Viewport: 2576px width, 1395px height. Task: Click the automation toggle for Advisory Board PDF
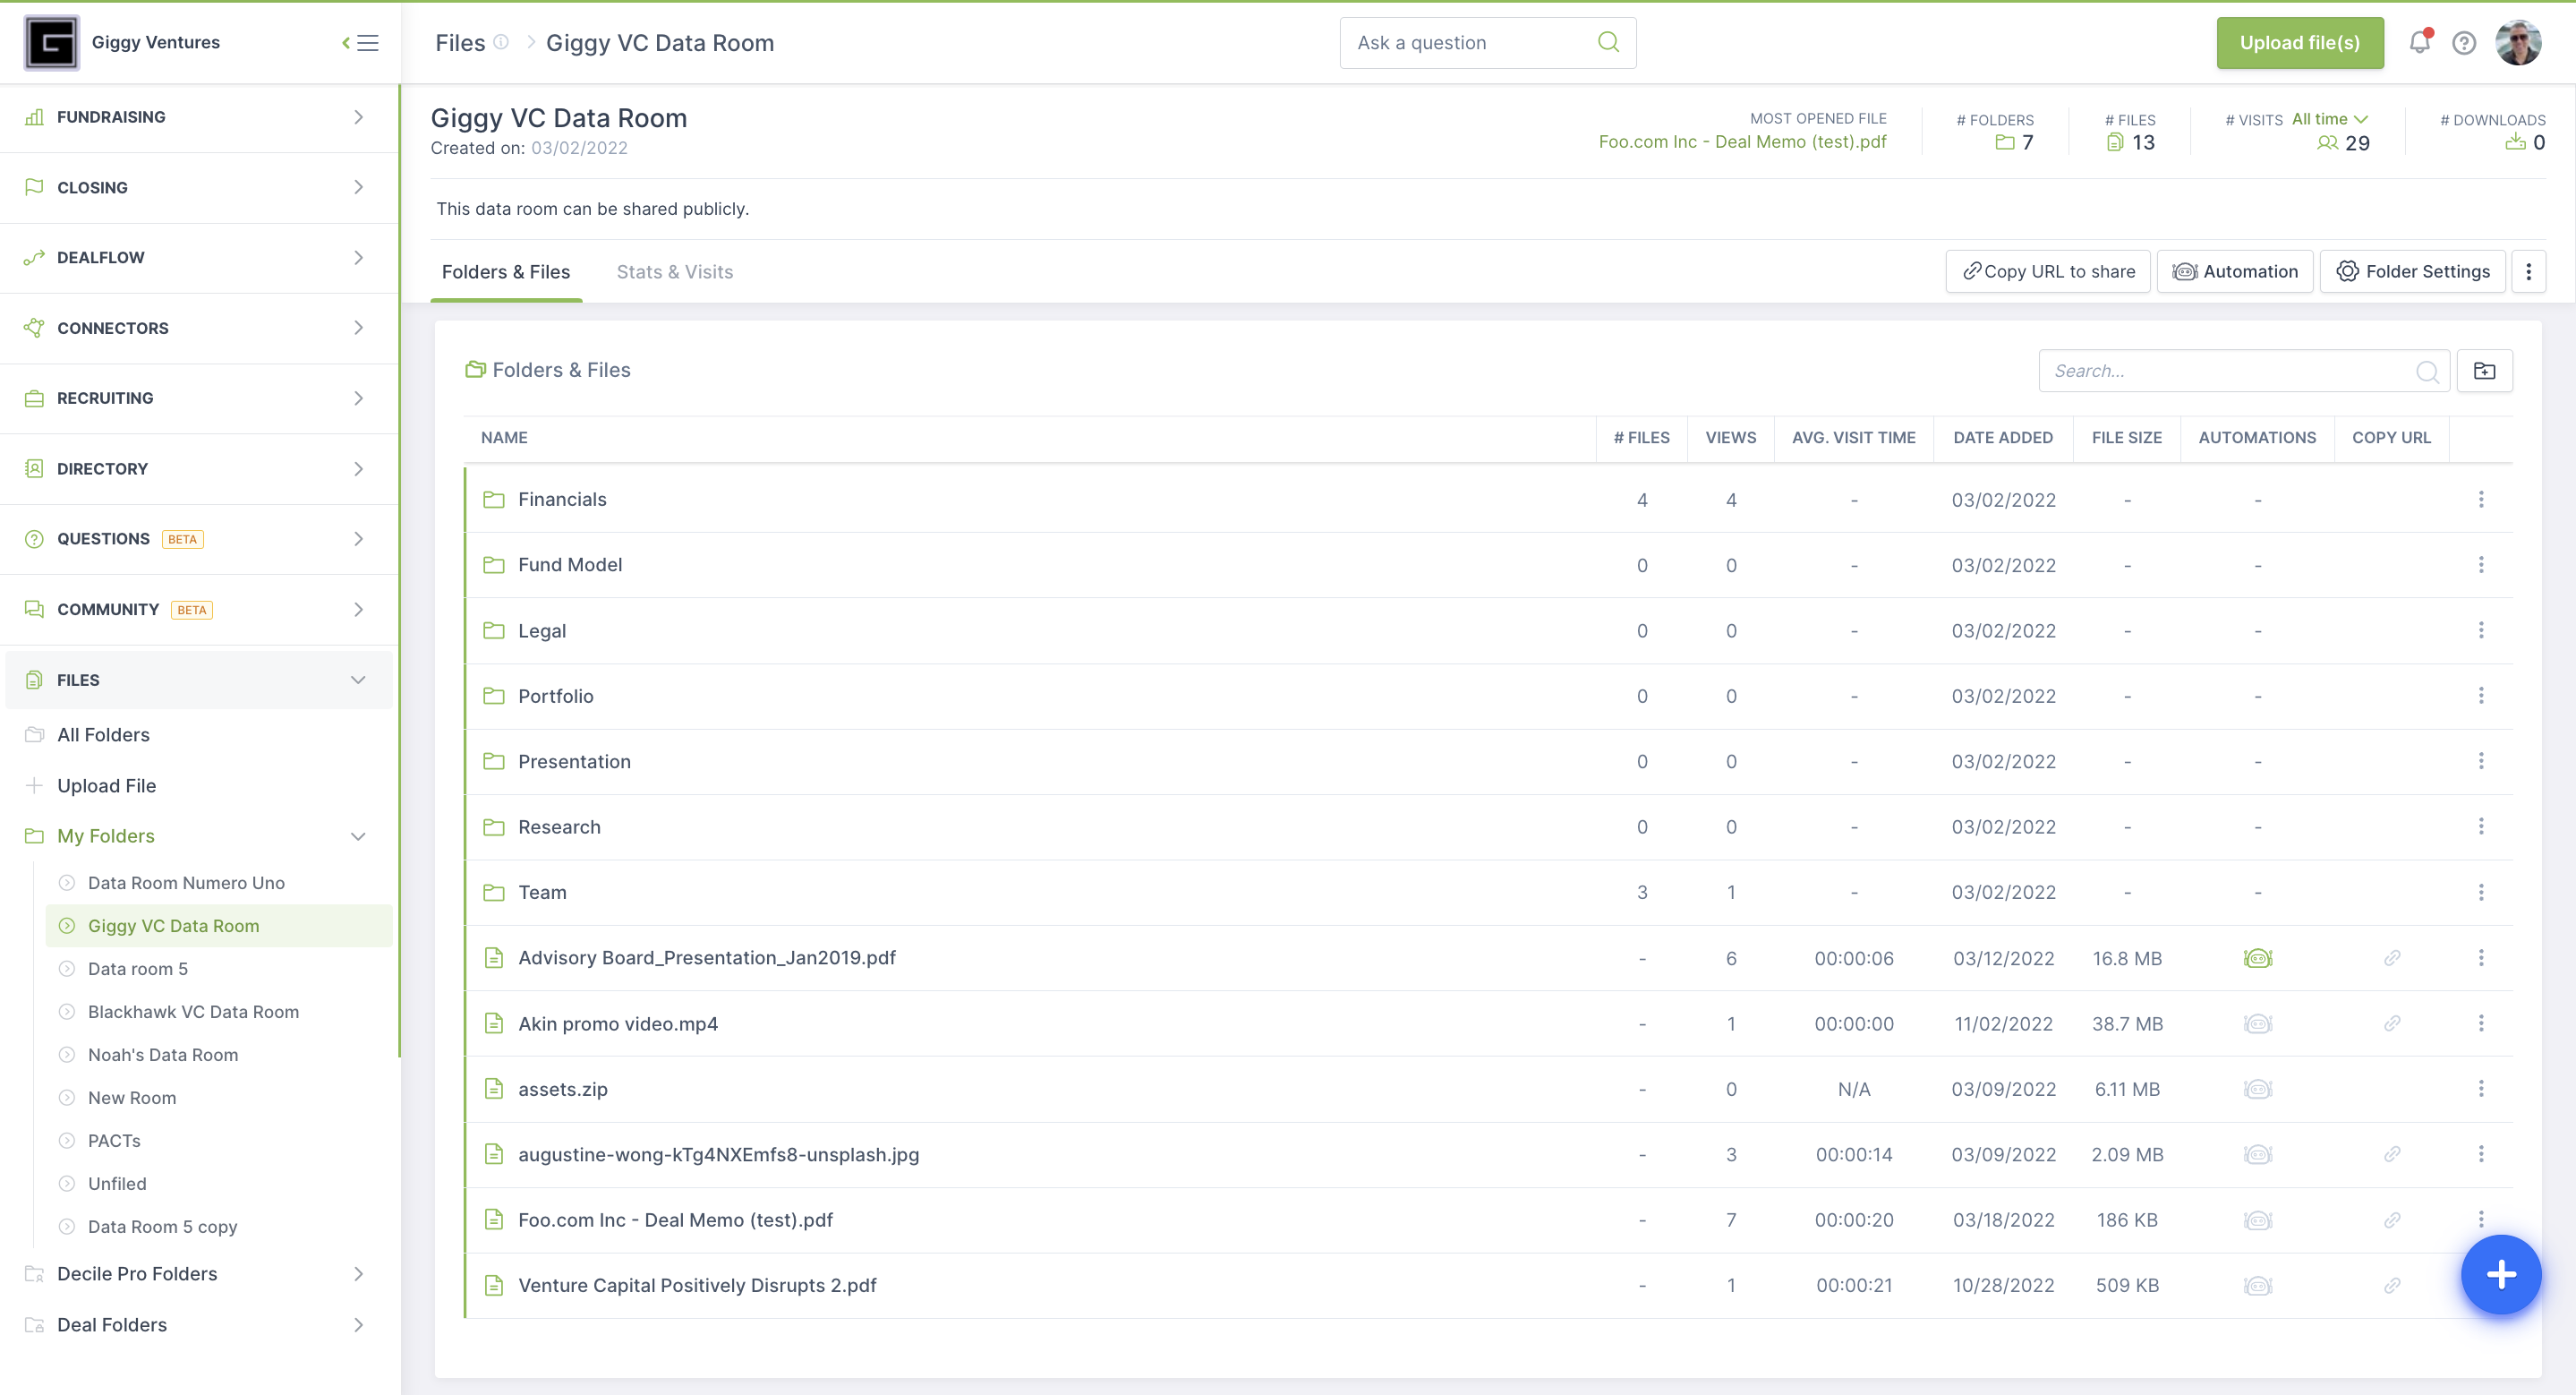click(2258, 957)
